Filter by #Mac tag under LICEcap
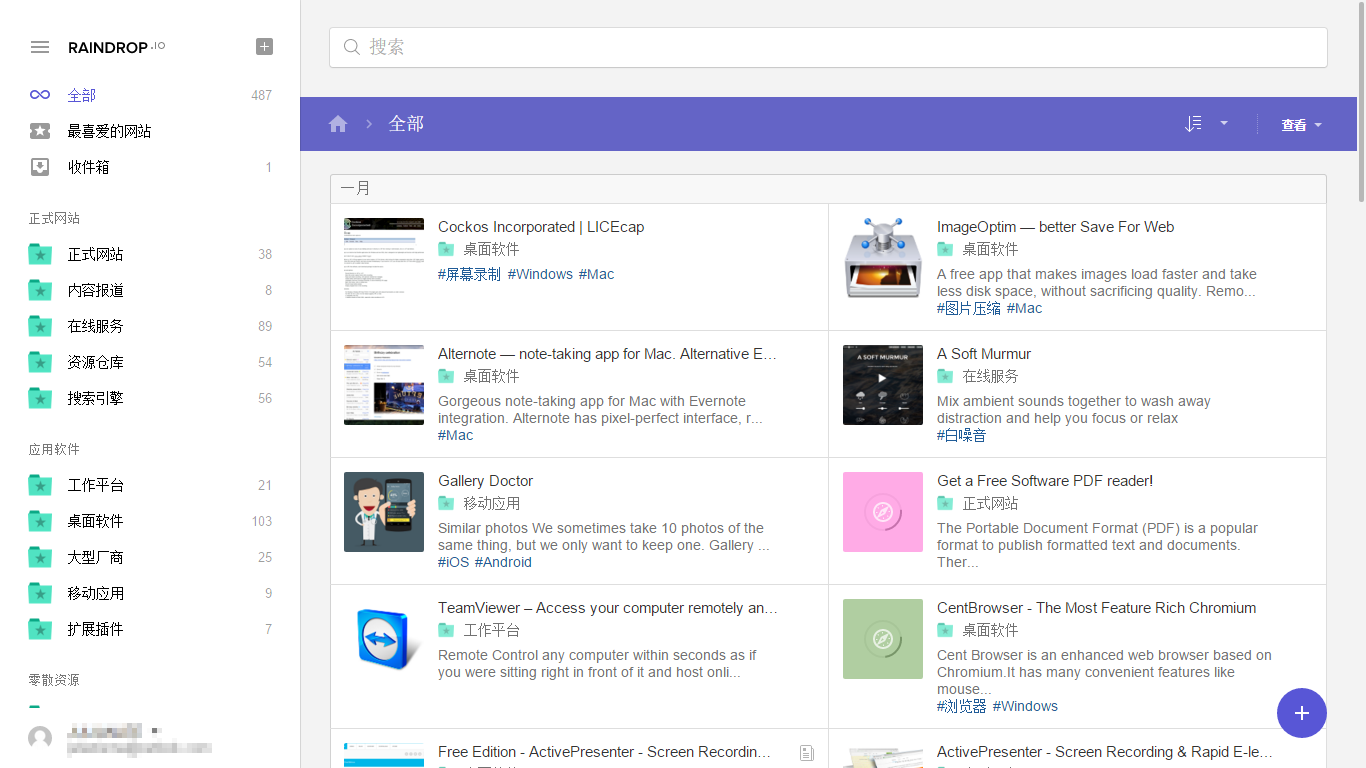 (x=597, y=274)
